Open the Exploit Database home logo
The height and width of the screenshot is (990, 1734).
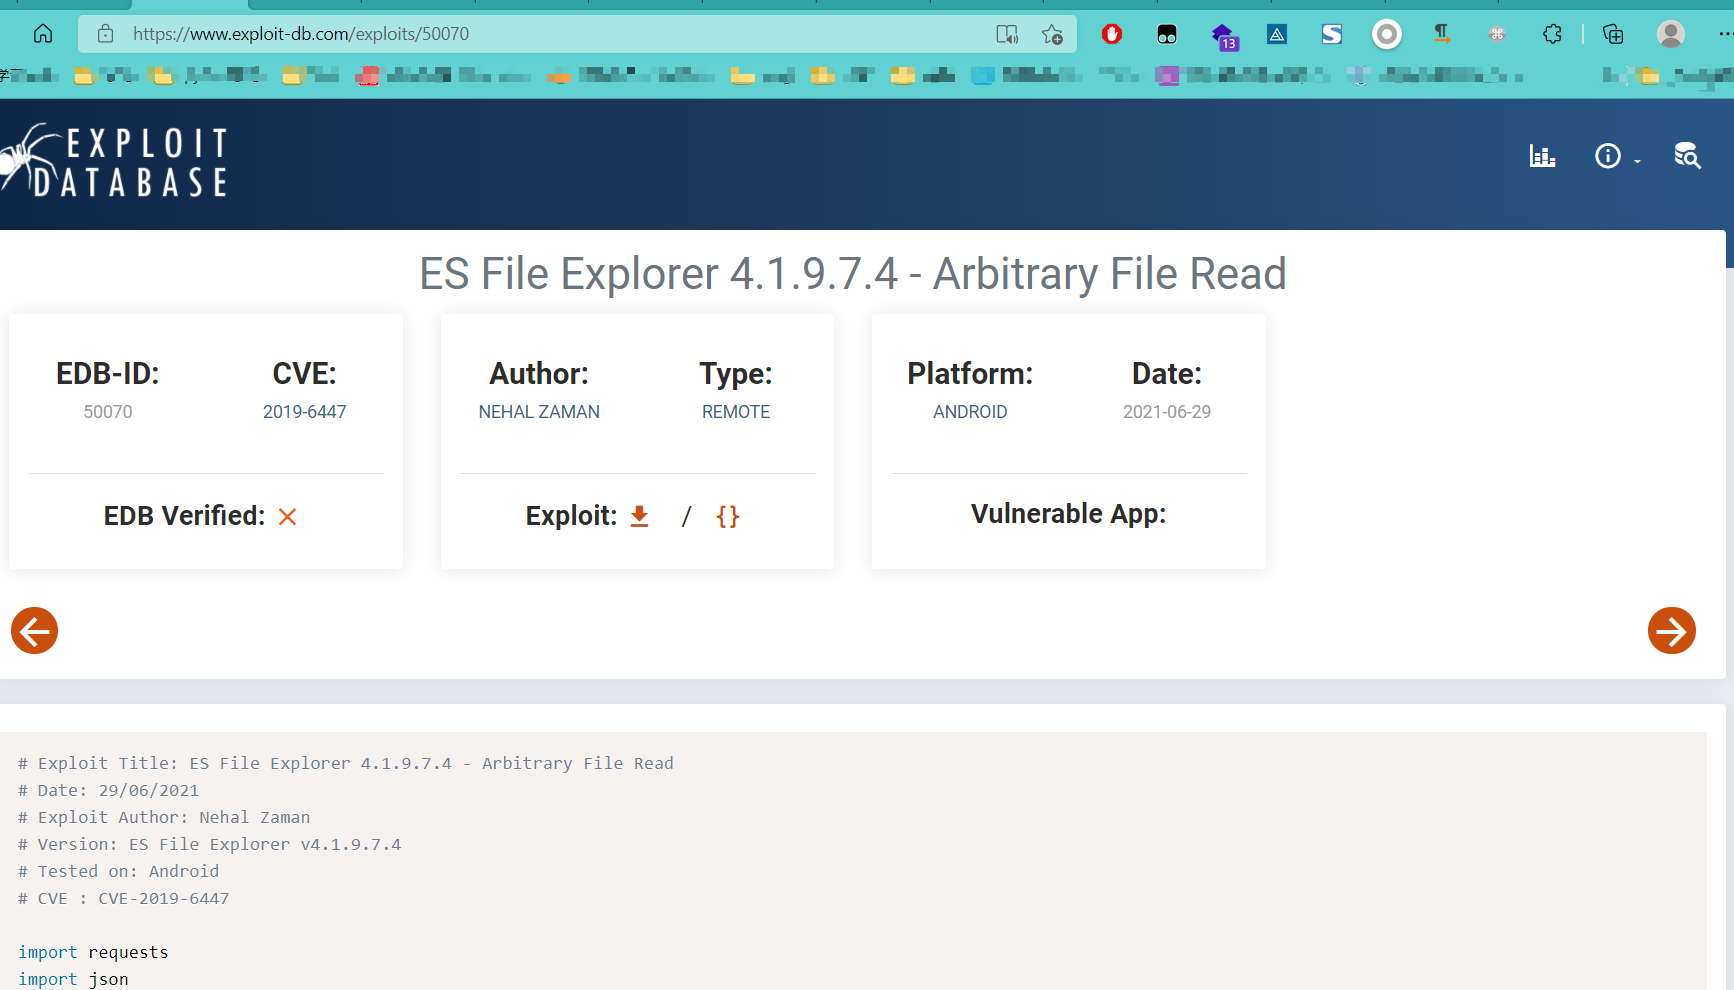(x=114, y=160)
